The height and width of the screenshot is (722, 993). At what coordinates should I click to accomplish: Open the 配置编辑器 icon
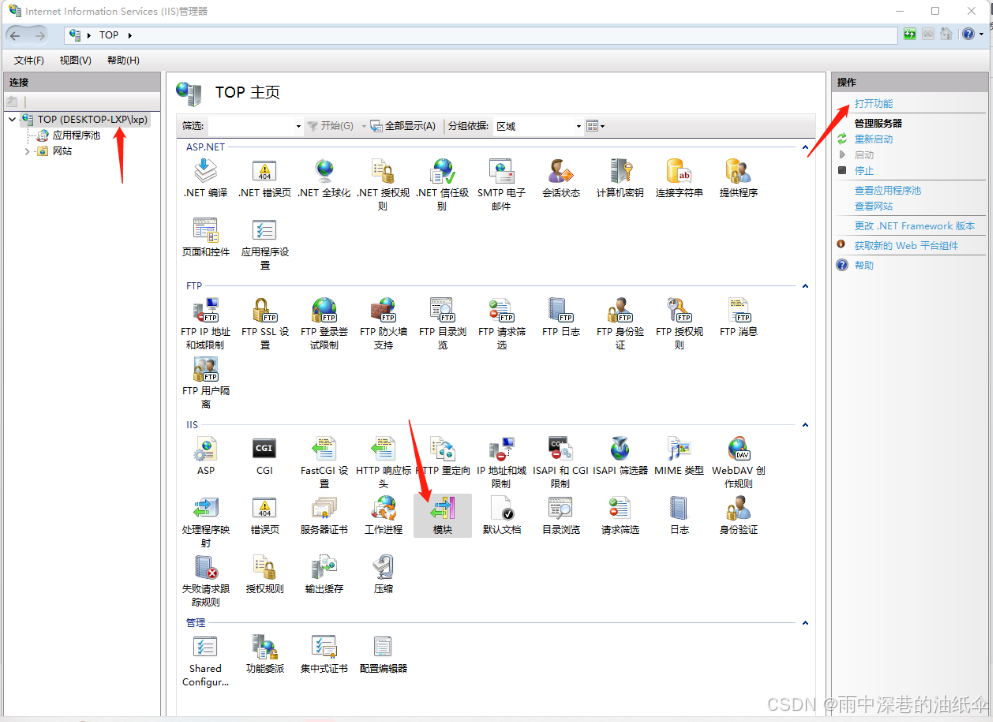pyautogui.click(x=383, y=647)
